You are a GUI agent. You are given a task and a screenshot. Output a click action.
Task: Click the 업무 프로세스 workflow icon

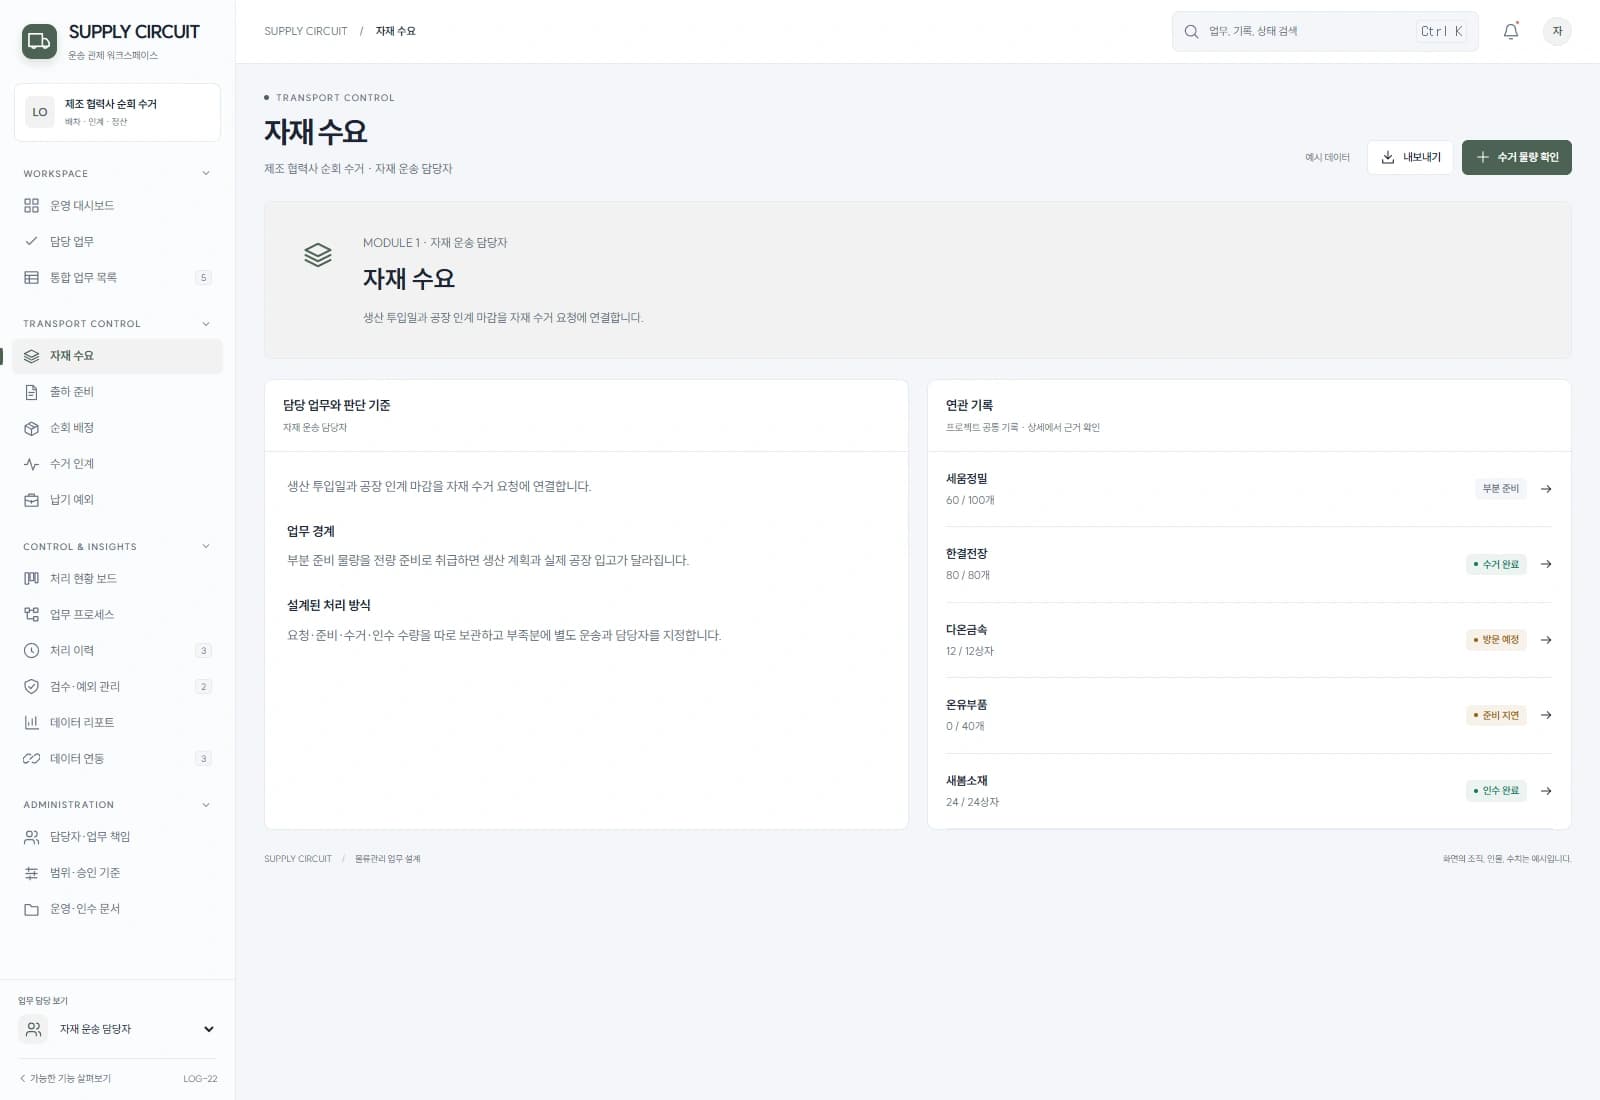pyautogui.click(x=31, y=615)
